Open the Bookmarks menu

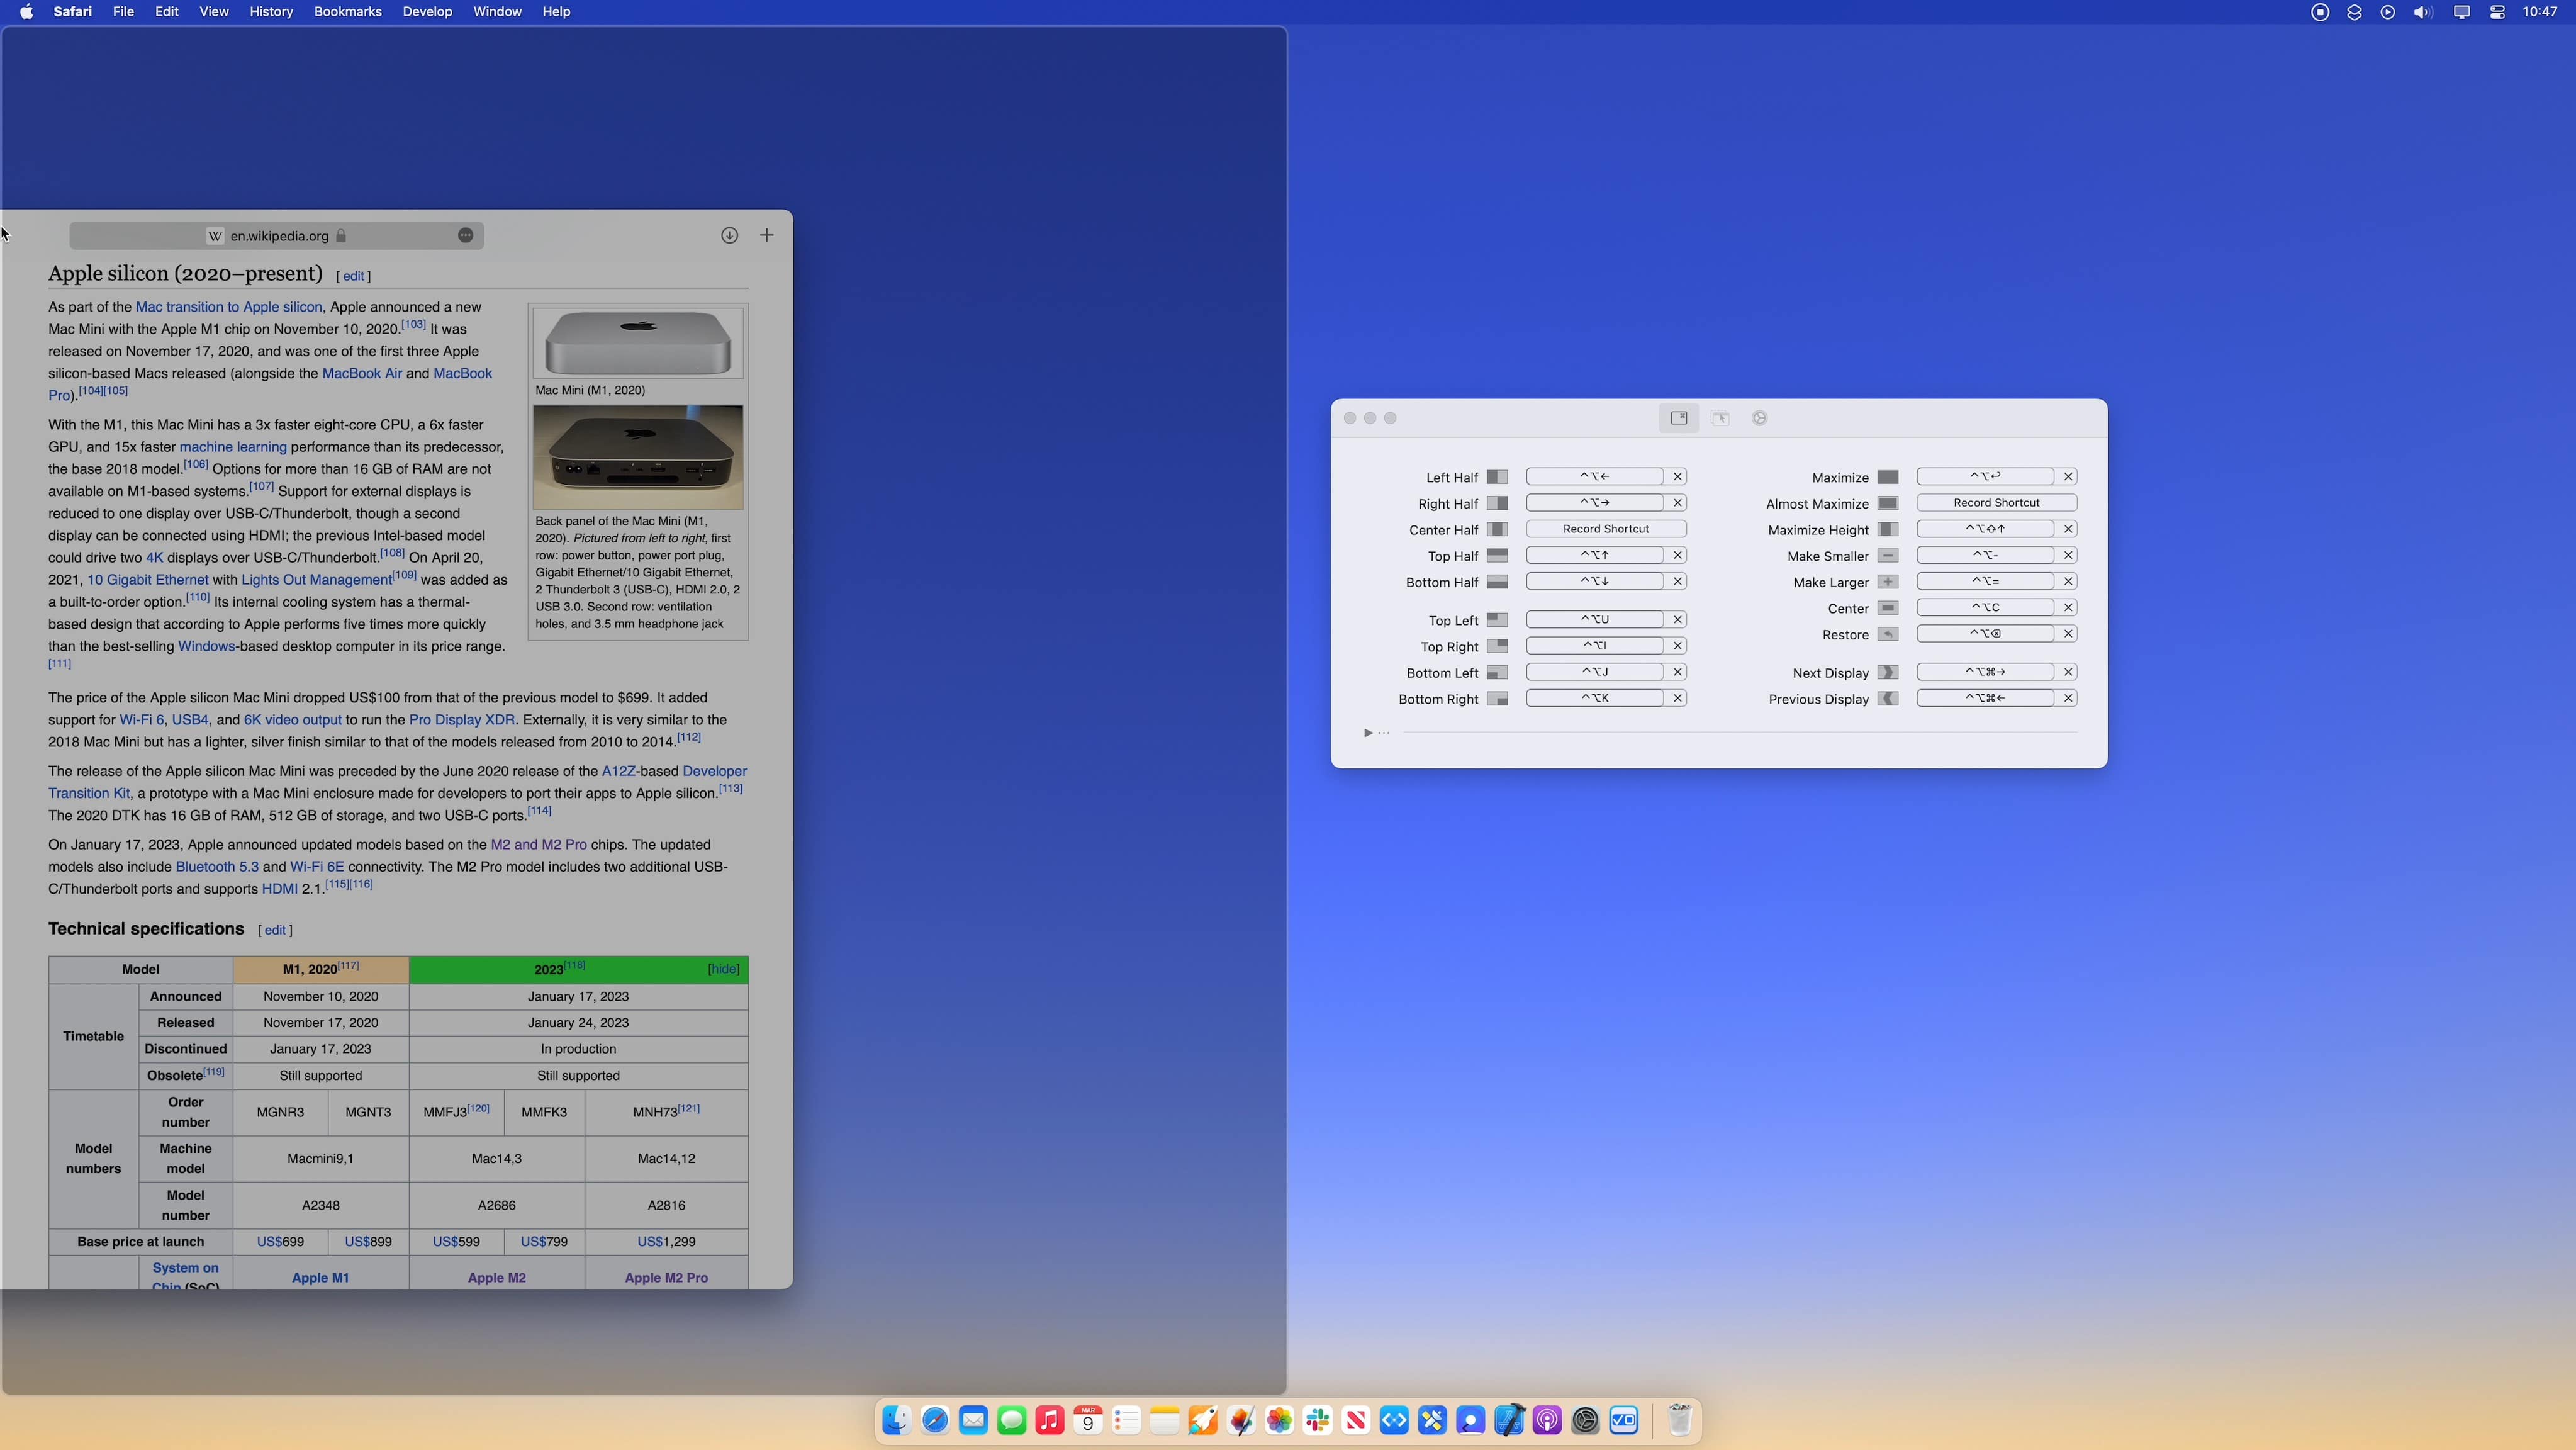(347, 12)
